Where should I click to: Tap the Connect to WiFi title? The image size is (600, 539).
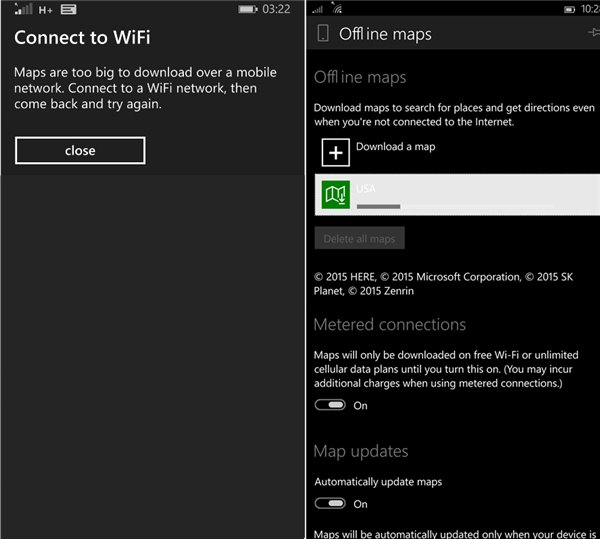(x=82, y=37)
